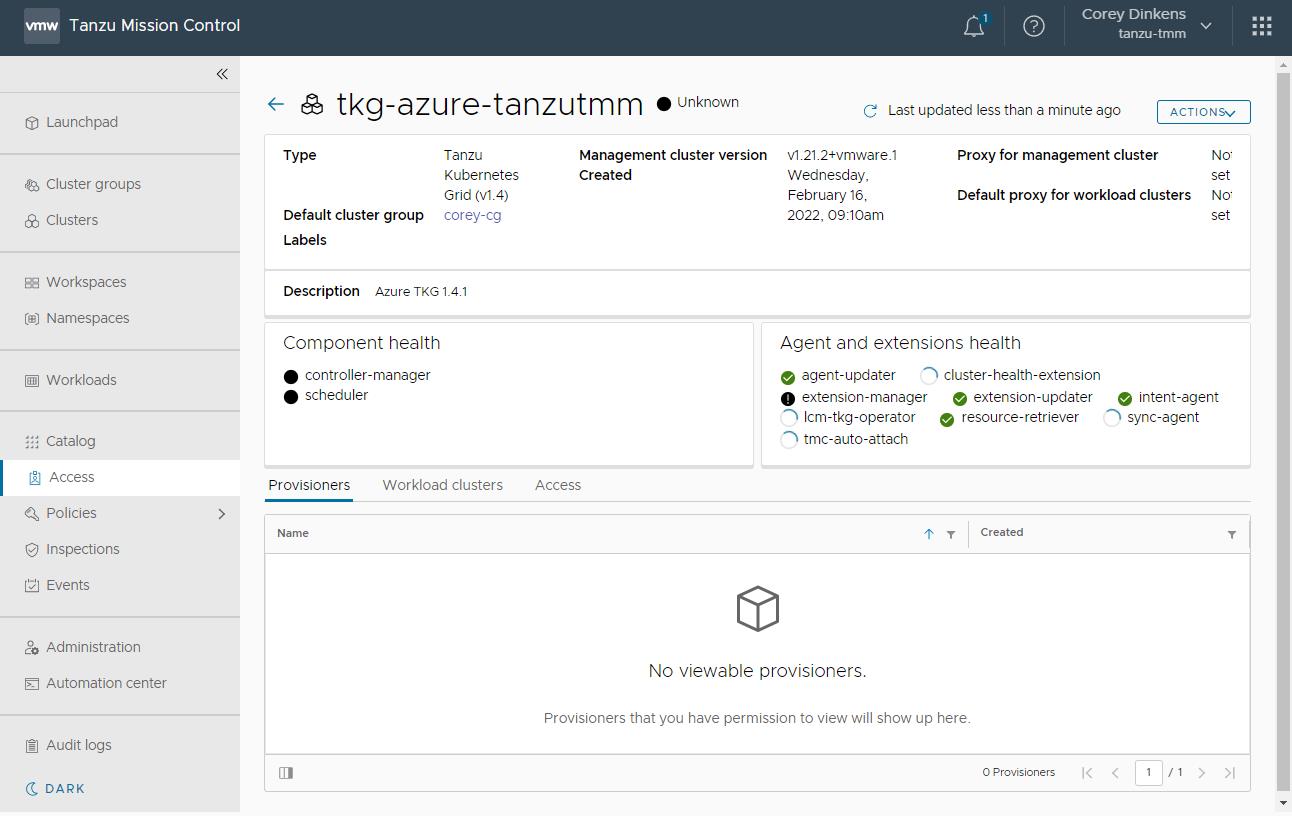Click the VMware logo icon
The image size is (1292, 816).
(x=41, y=26)
